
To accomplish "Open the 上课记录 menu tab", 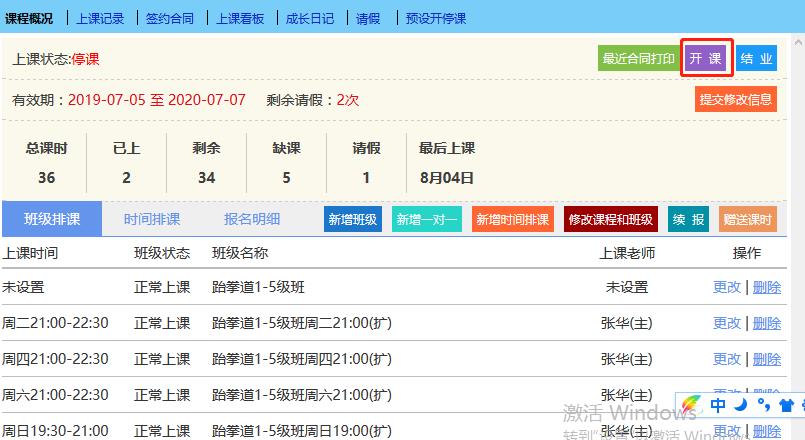I will coord(101,18).
